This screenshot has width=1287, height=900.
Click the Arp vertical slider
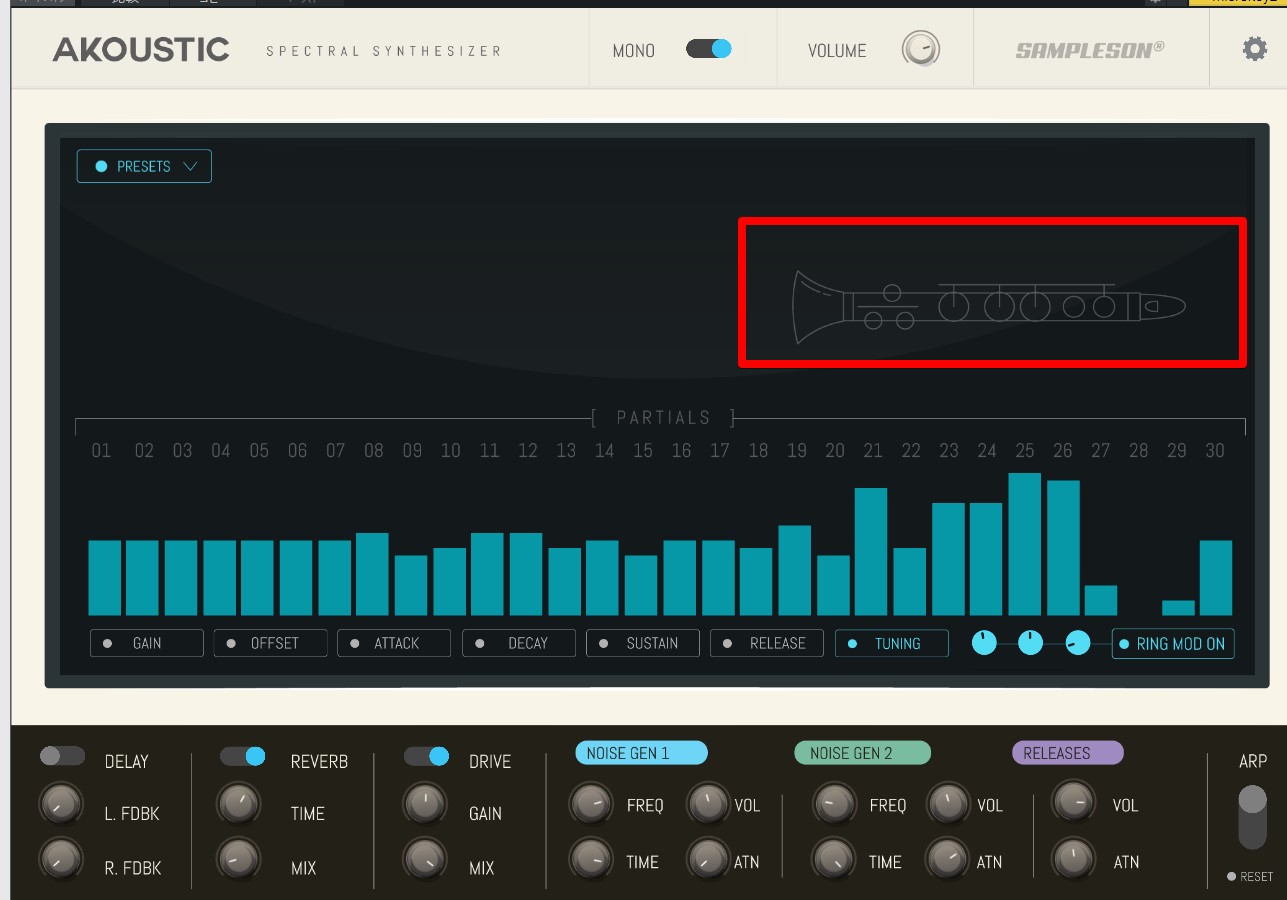click(1252, 815)
